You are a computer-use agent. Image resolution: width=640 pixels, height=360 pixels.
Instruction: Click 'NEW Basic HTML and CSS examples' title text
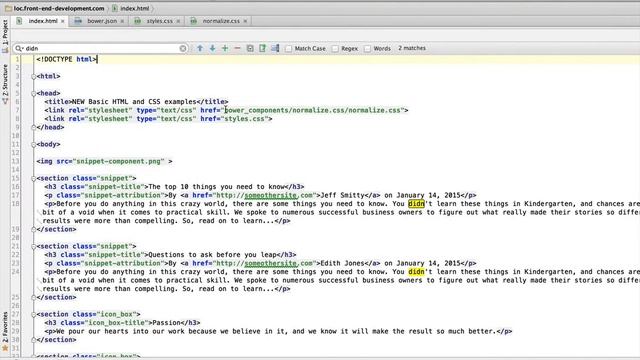coord(134,102)
